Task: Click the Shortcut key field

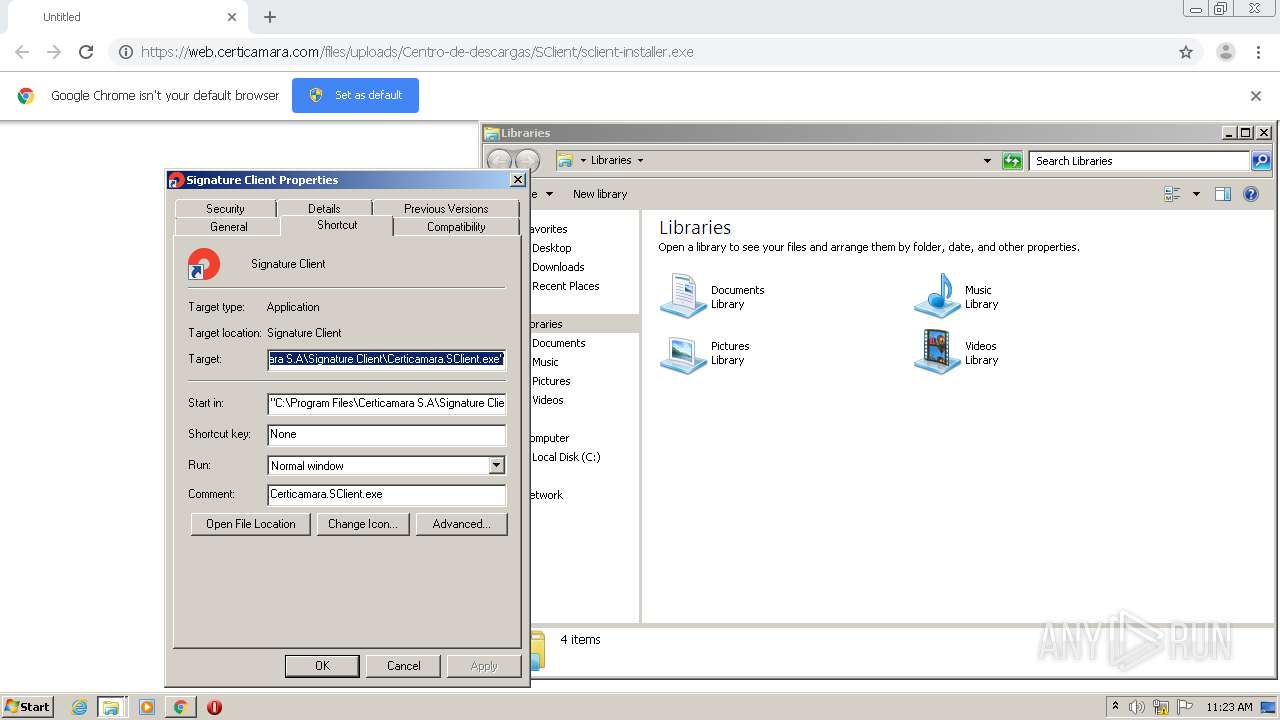Action: [387, 434]
